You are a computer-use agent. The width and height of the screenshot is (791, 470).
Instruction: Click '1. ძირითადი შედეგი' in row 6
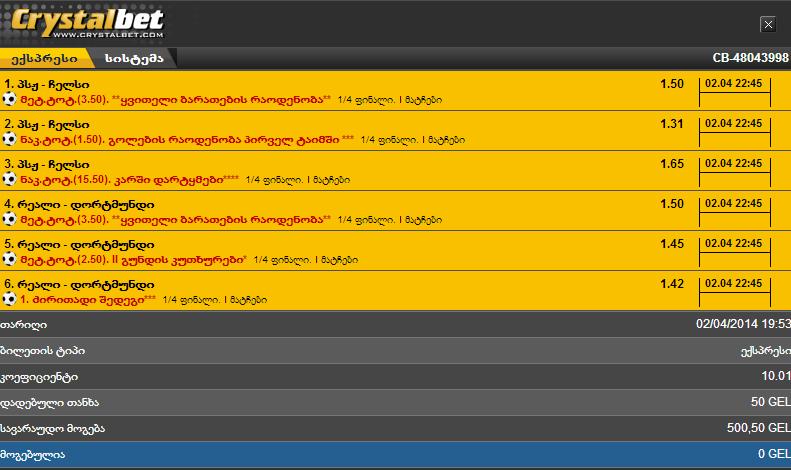88,299
